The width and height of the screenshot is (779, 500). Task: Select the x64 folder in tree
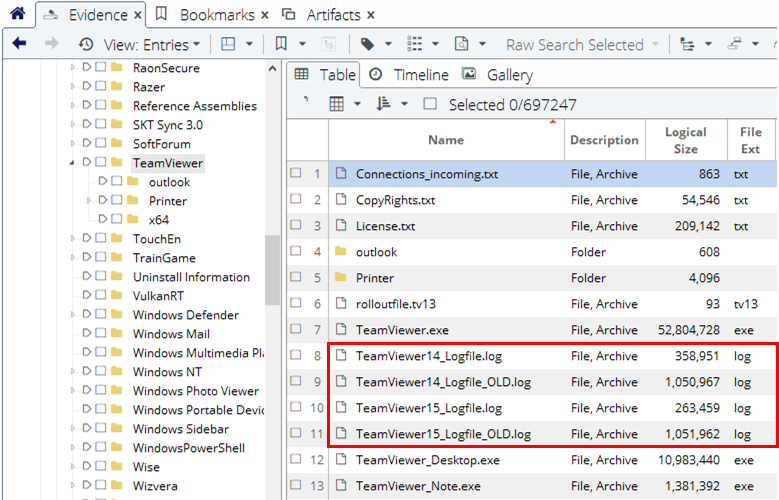158,220
